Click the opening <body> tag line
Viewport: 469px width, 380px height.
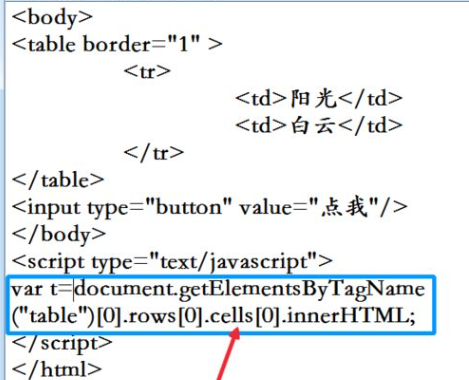(x=52, y=17)
